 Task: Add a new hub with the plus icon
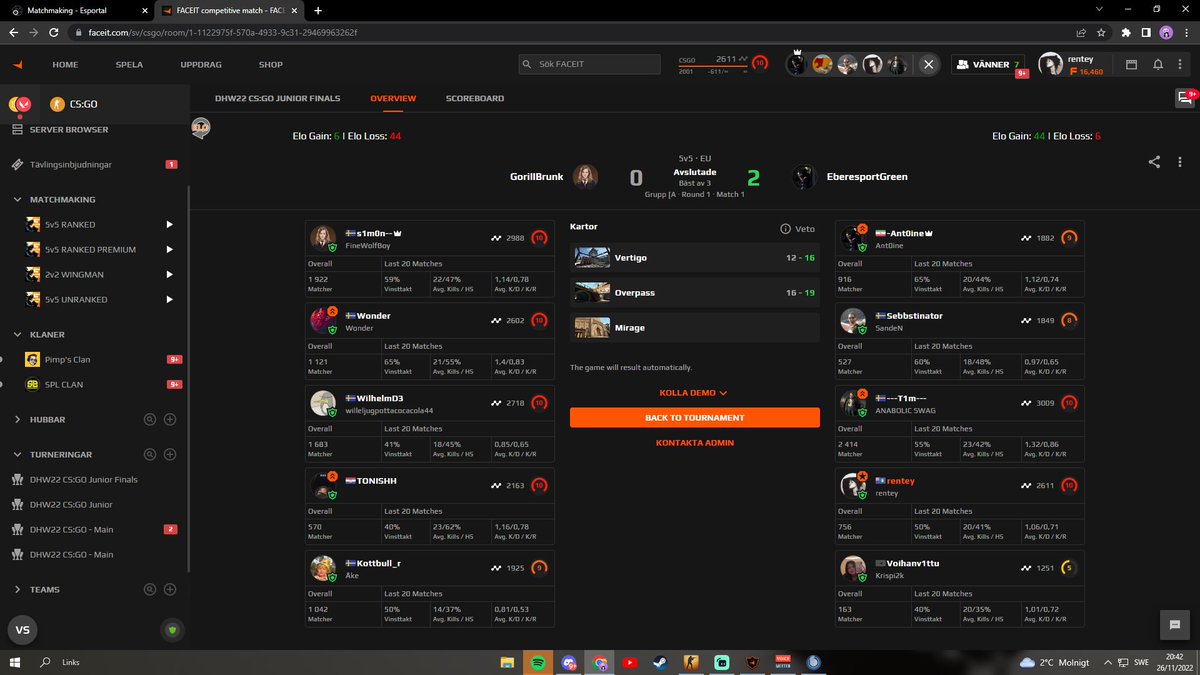[170, 420]
